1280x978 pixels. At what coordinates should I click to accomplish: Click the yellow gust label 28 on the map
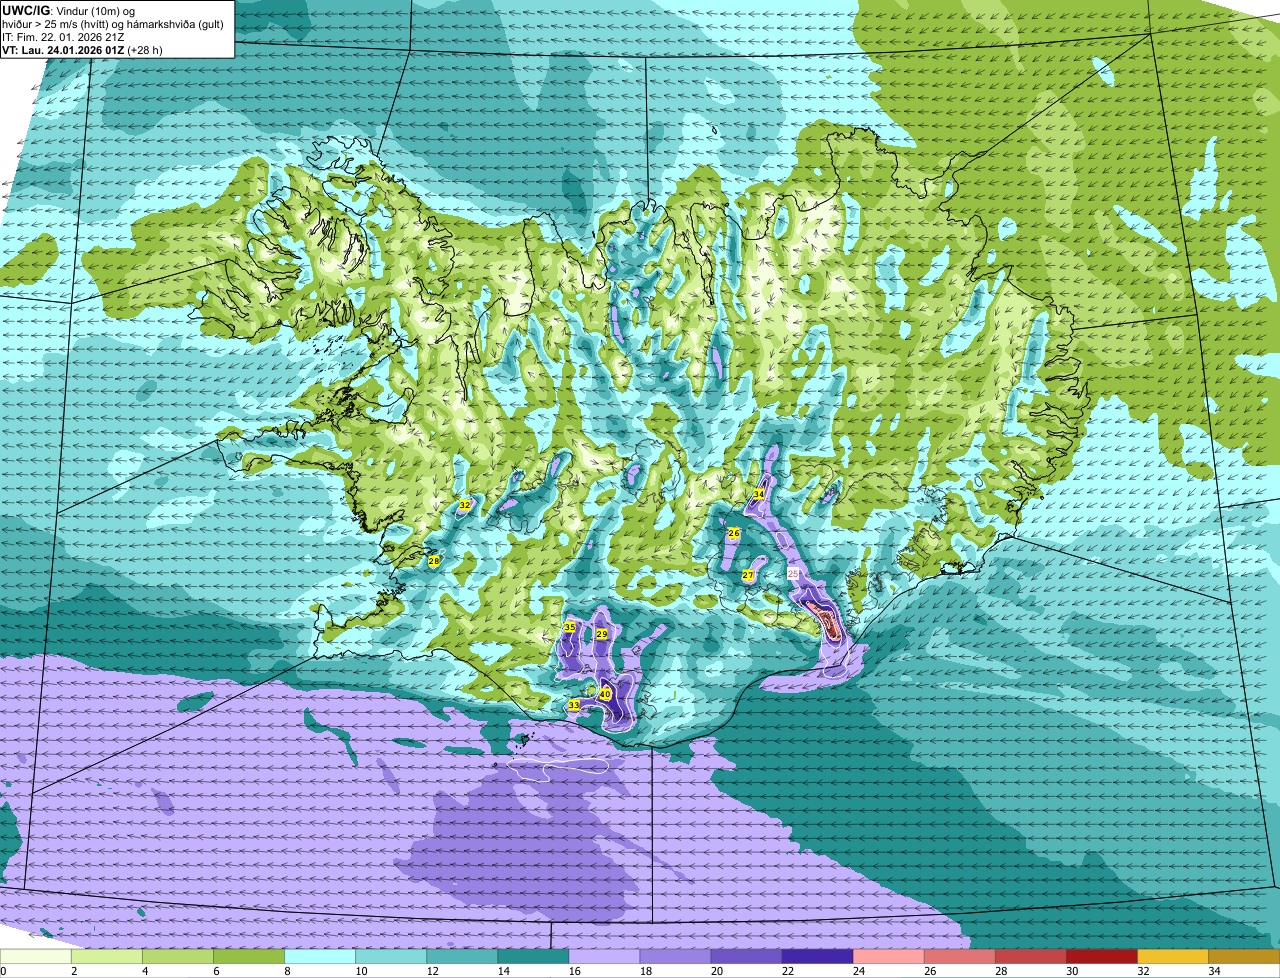[x=433, y=561]
